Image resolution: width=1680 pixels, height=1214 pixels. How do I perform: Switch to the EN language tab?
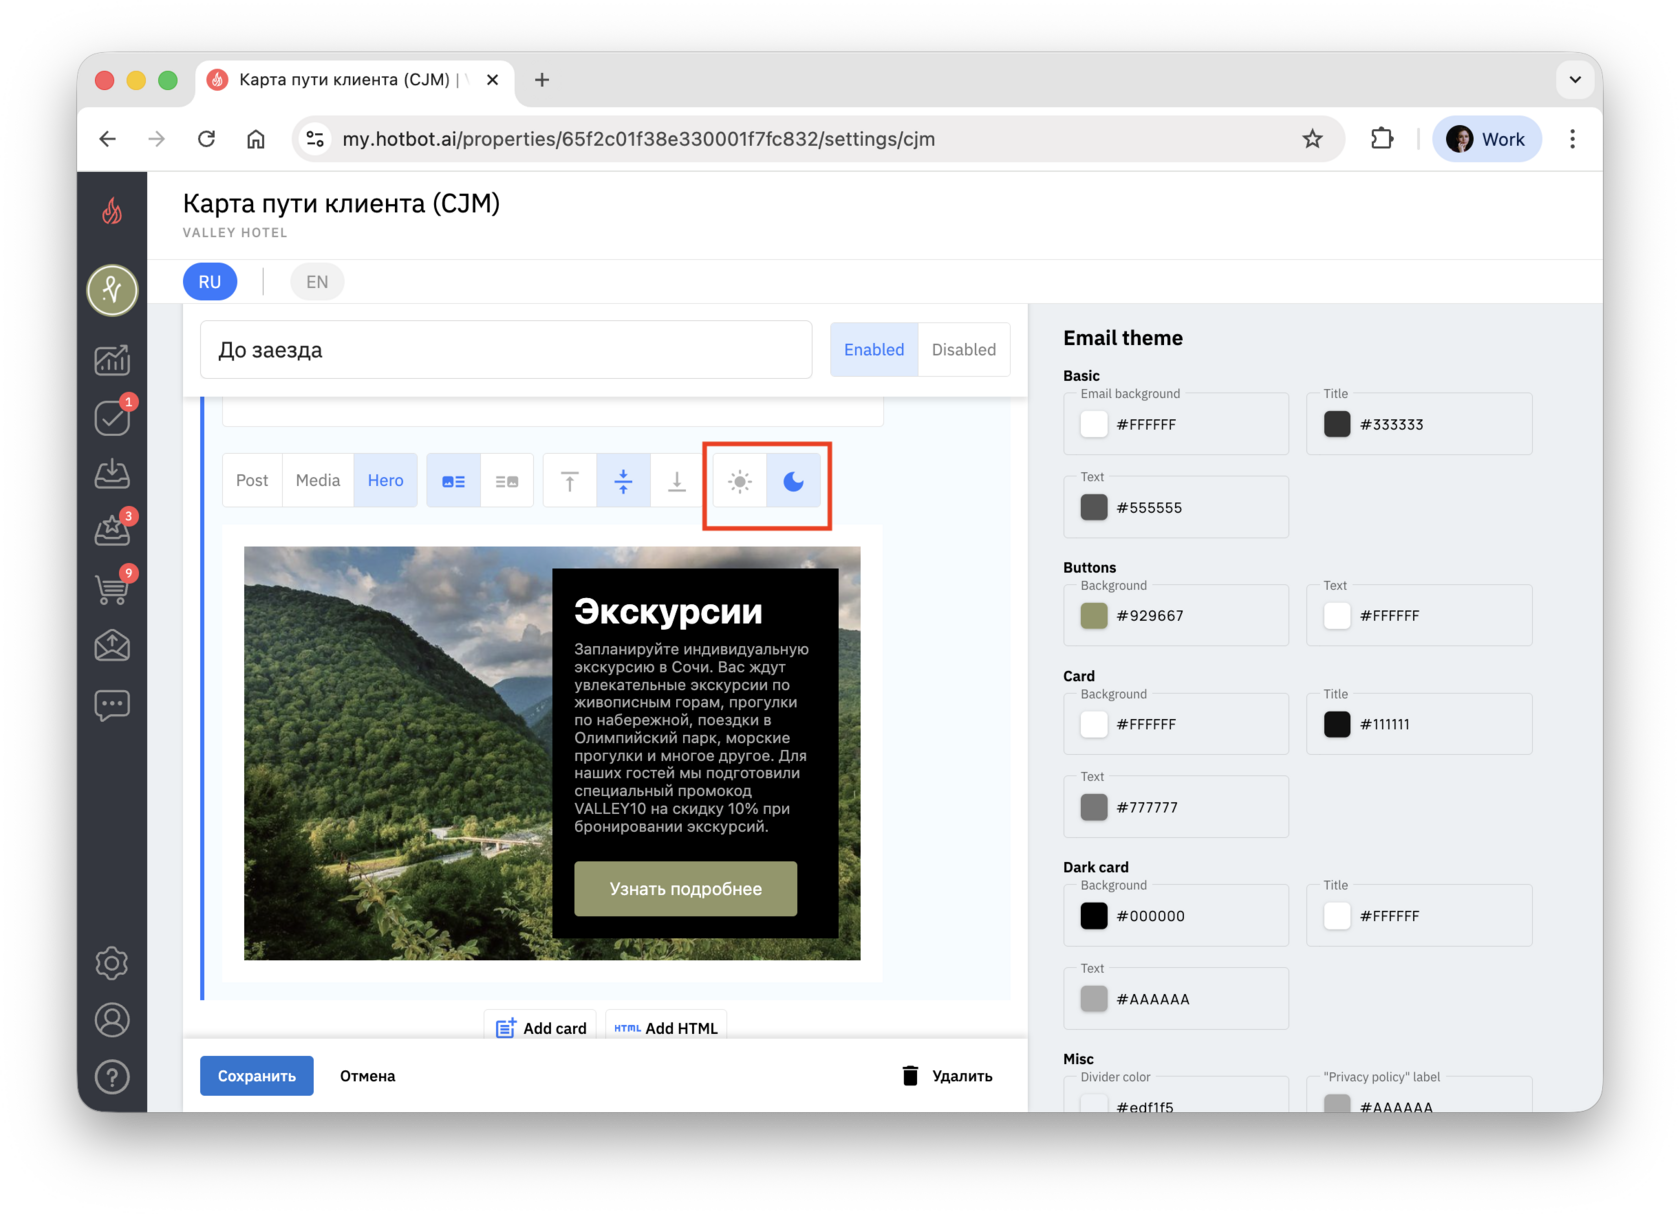317,282
